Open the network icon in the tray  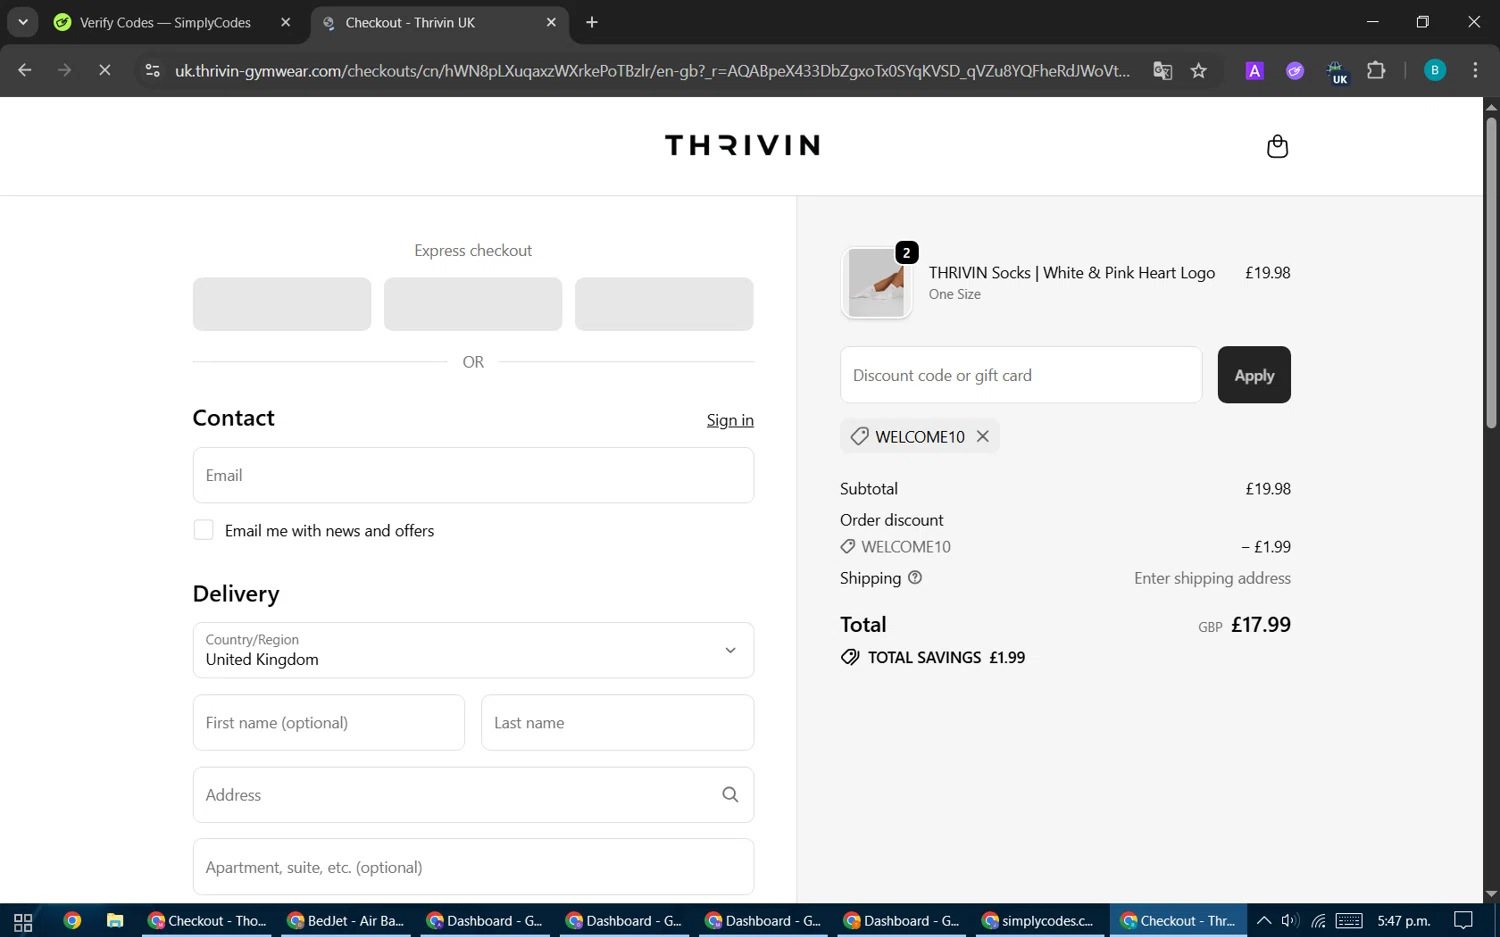[x=1318, y=921]
